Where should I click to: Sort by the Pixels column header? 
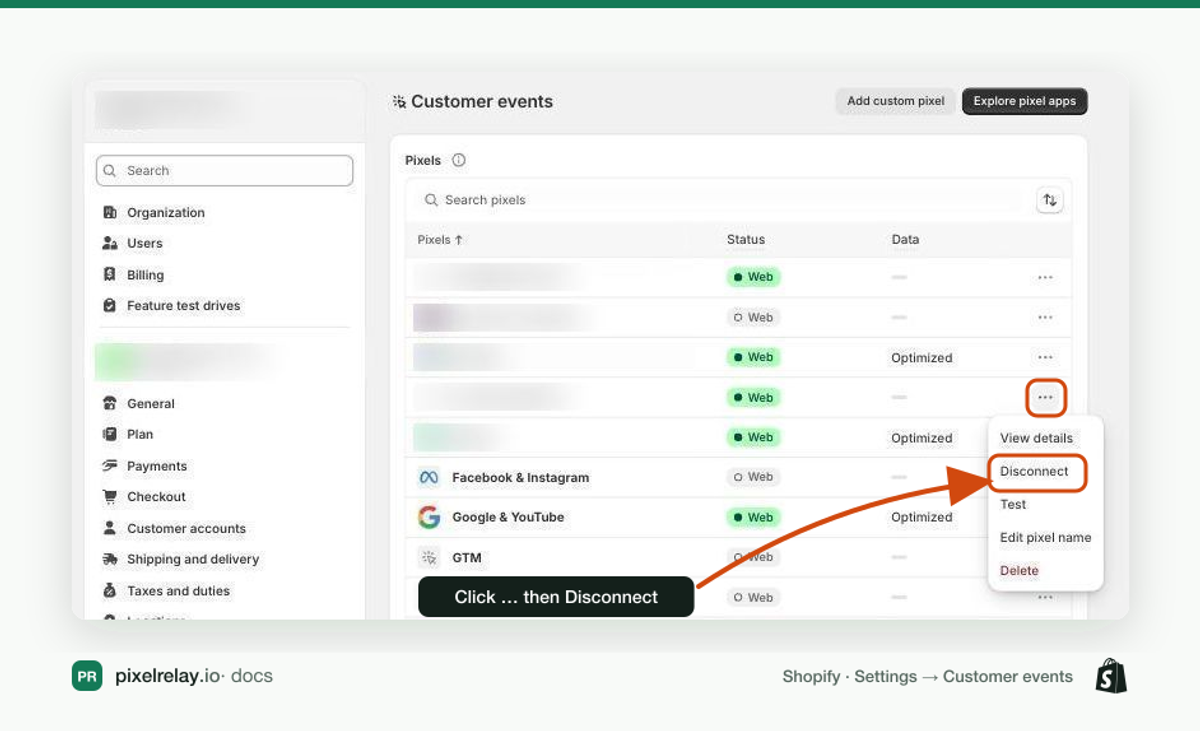click(x=440, y=240)
